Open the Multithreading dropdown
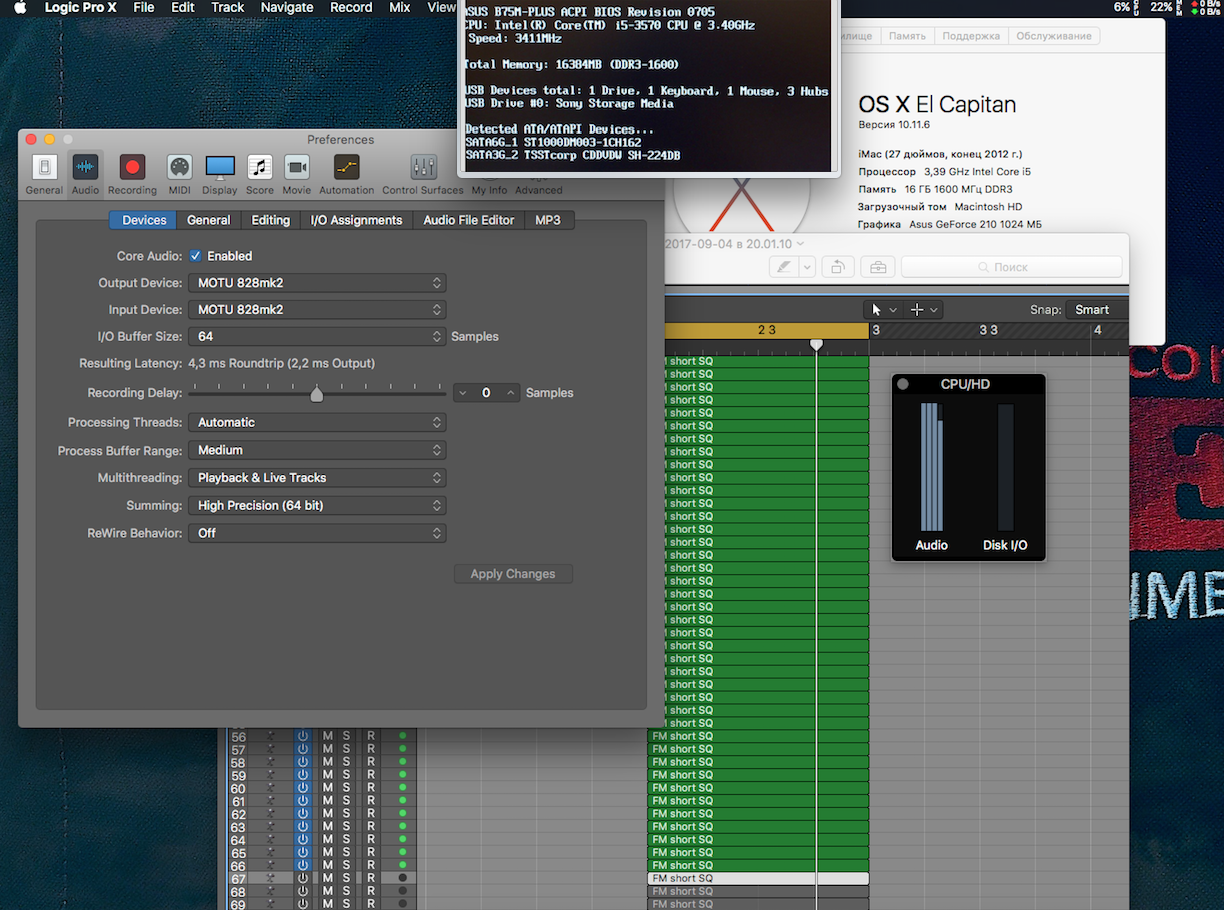The height and width of the screenshot is (910, 1224). tap(316, 478)
